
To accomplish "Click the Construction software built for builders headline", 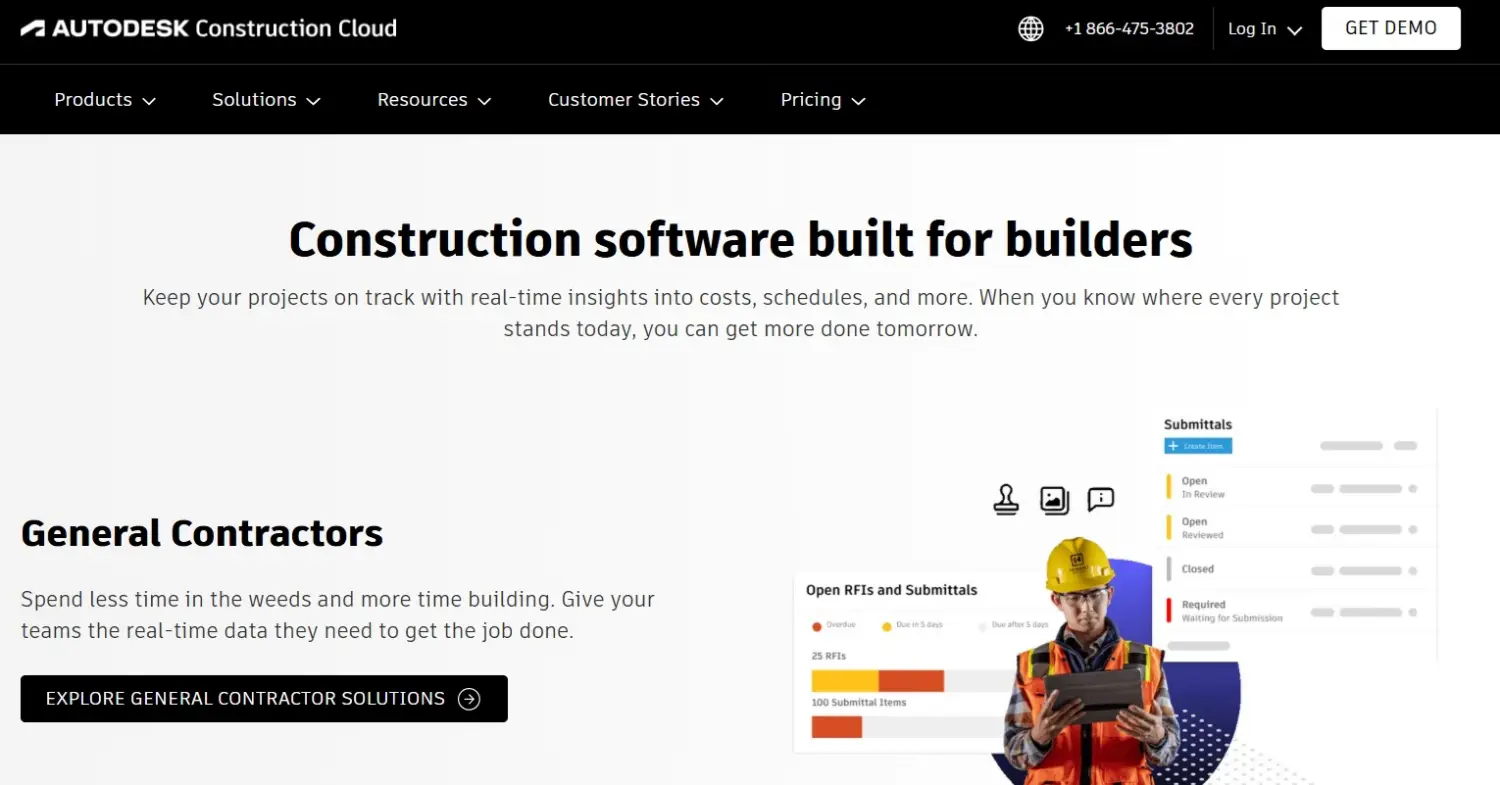I will pos(741,240).
